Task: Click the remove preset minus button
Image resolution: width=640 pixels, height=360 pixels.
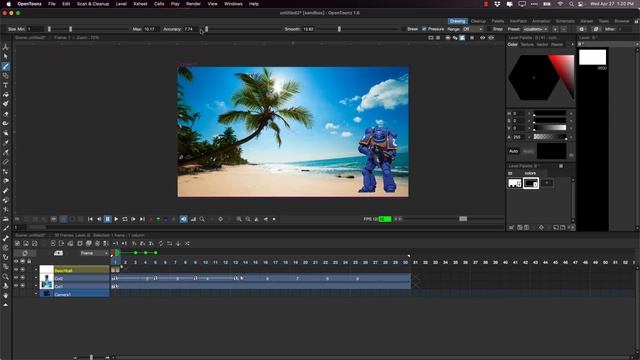Action: point(564,29)
